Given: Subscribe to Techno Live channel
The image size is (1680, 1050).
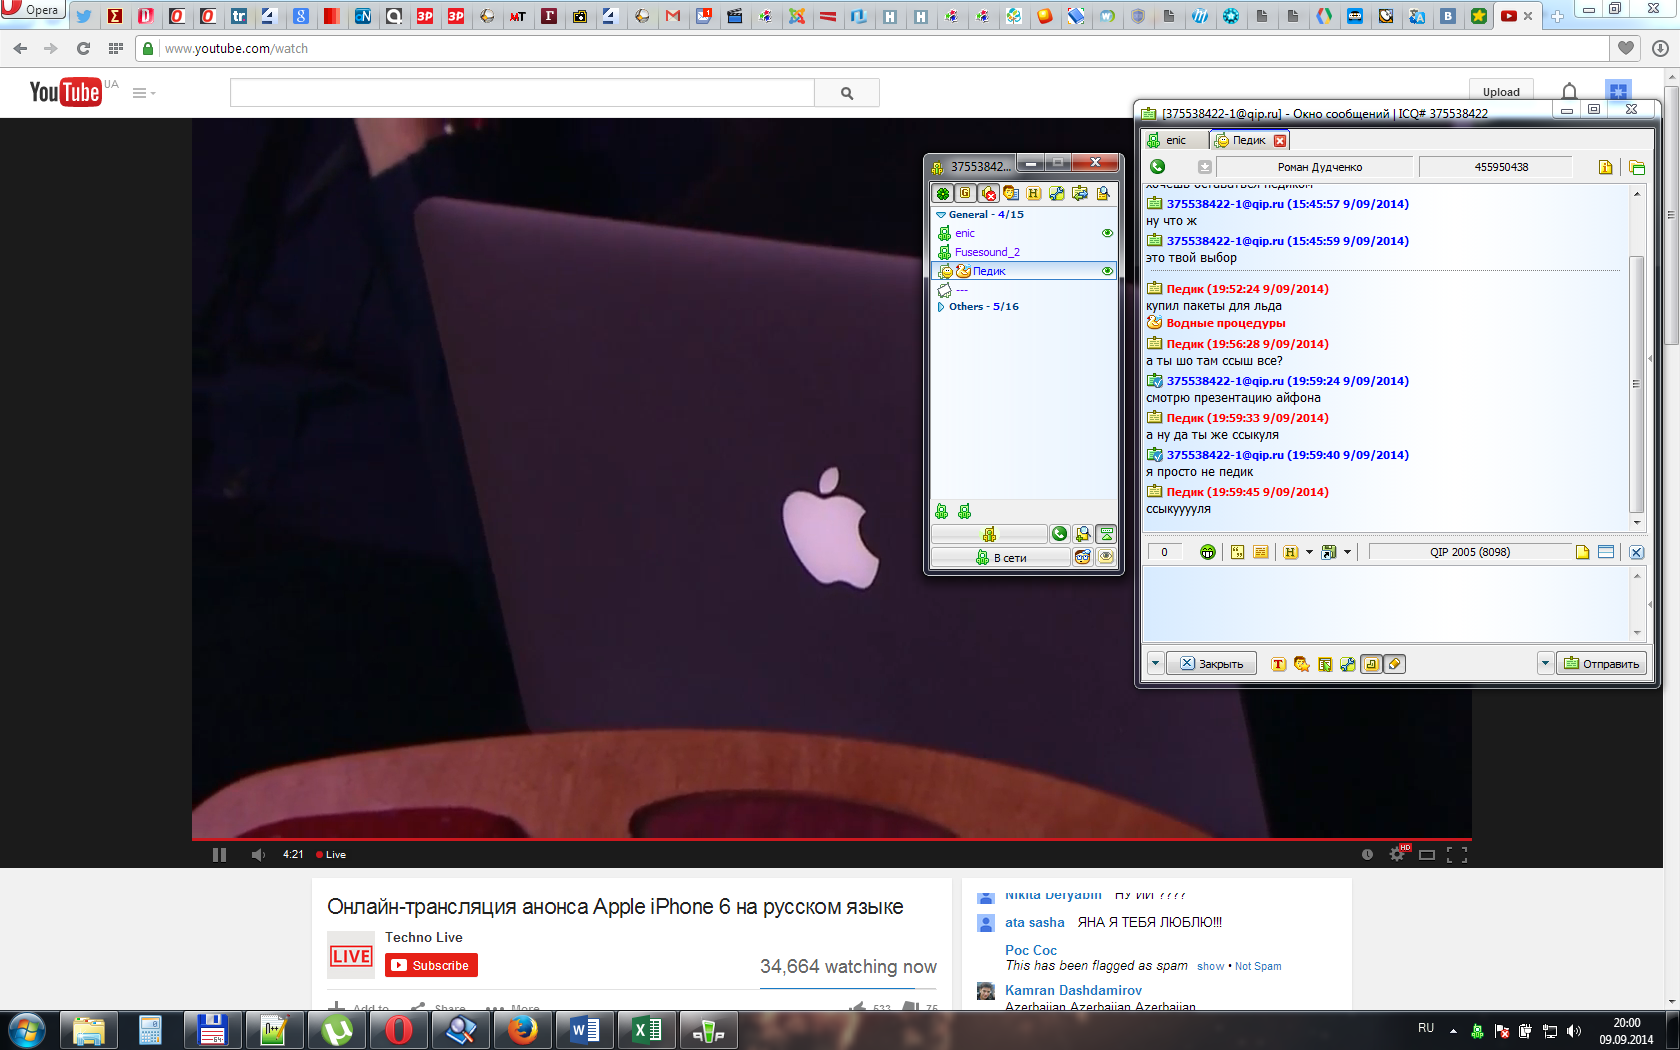Looking at the screenshot, I should point(431,965).
